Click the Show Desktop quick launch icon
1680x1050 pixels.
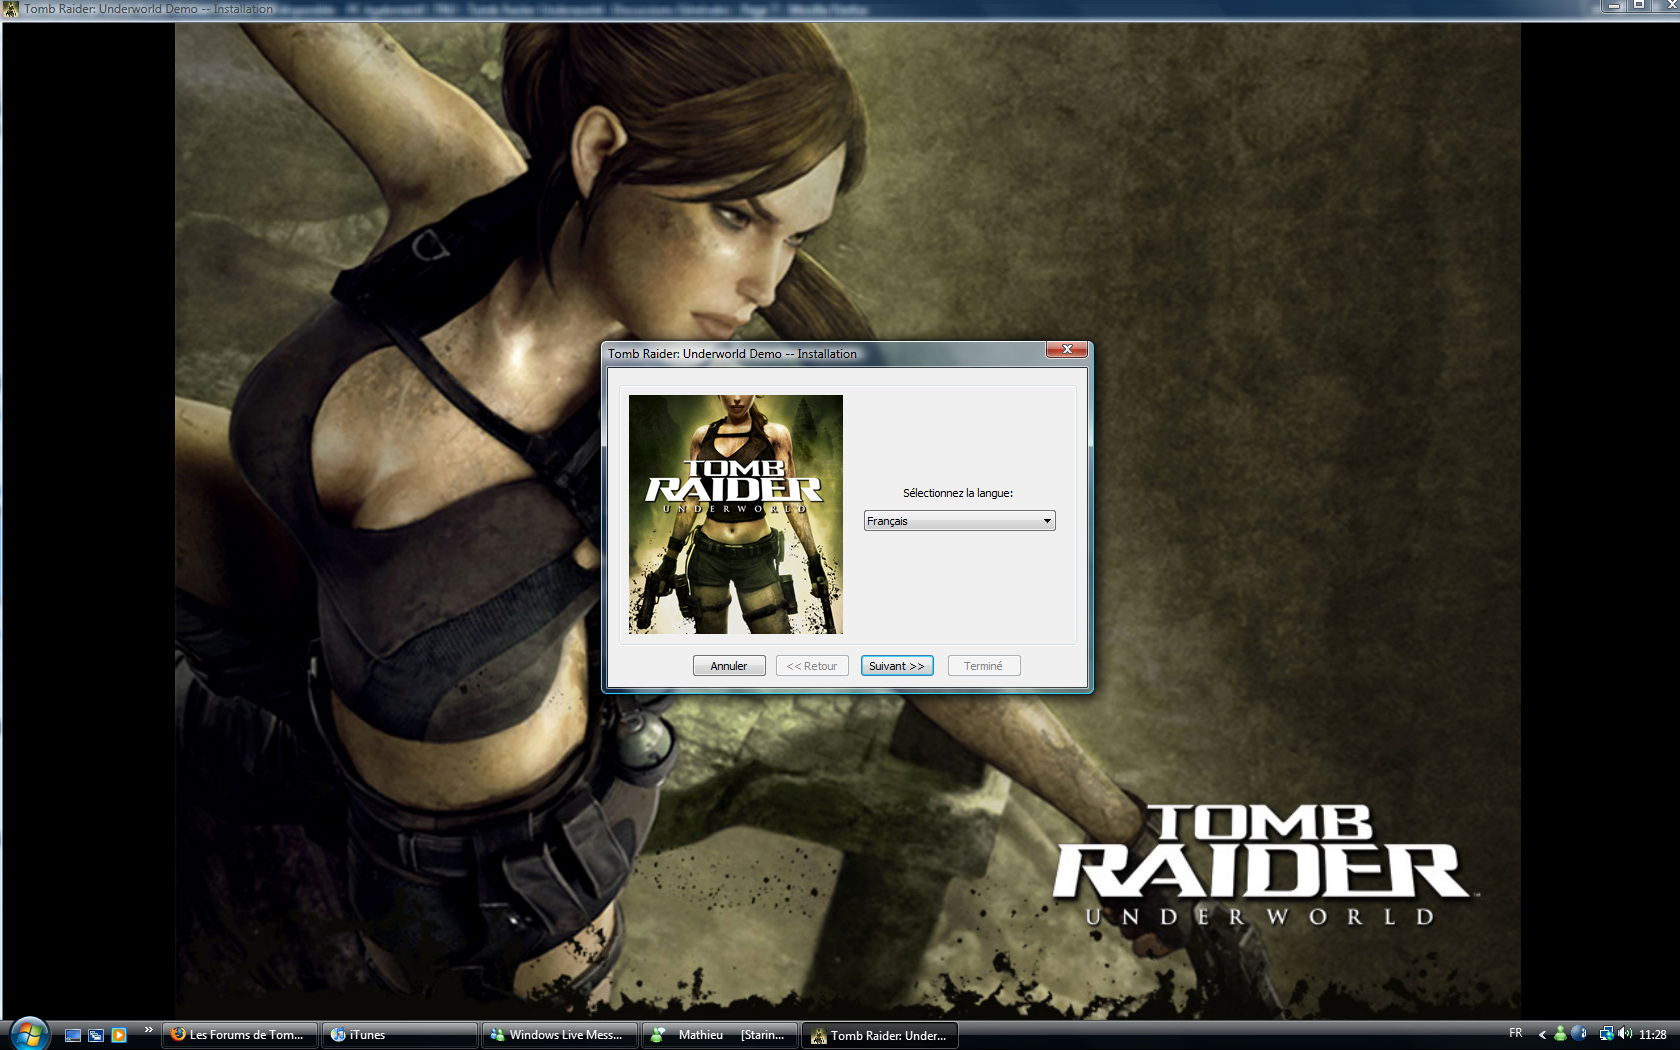(x=73, y=1035)
